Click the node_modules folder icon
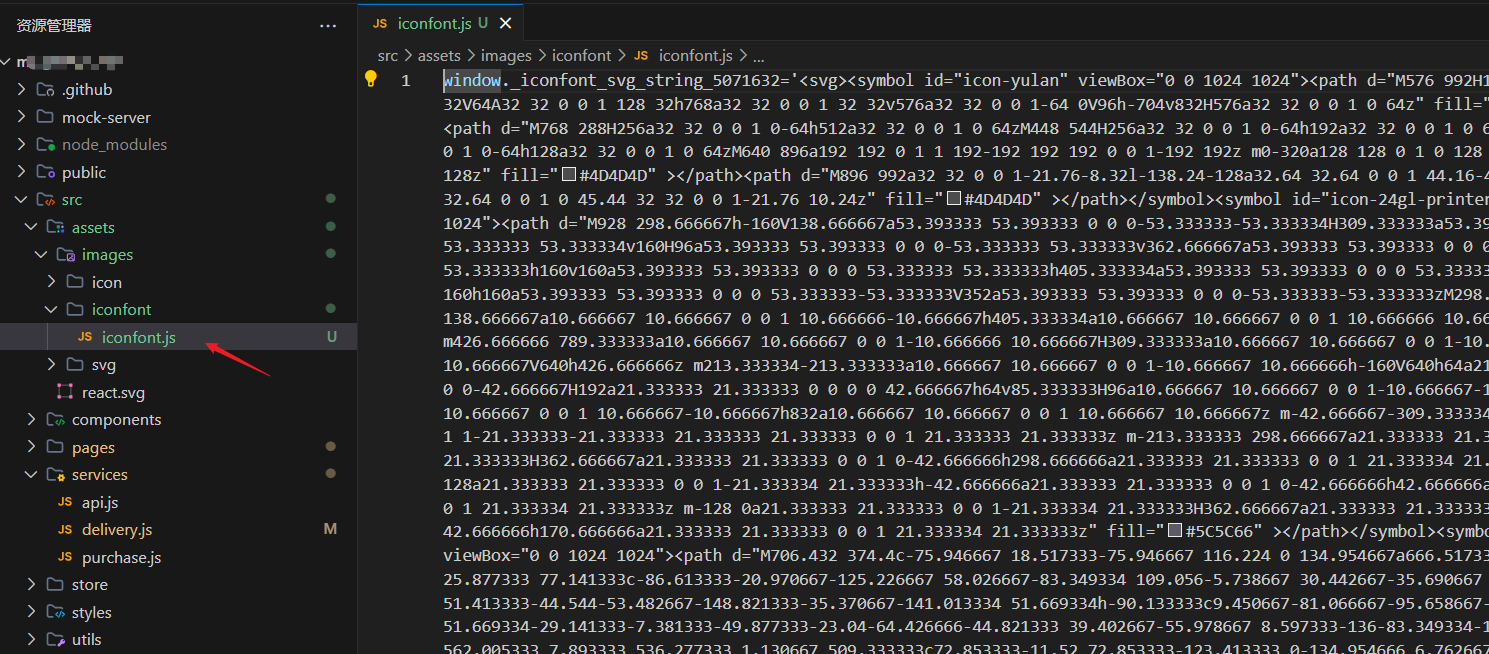This screenshot has width=1489, height=654. click(x=45, y=144)
